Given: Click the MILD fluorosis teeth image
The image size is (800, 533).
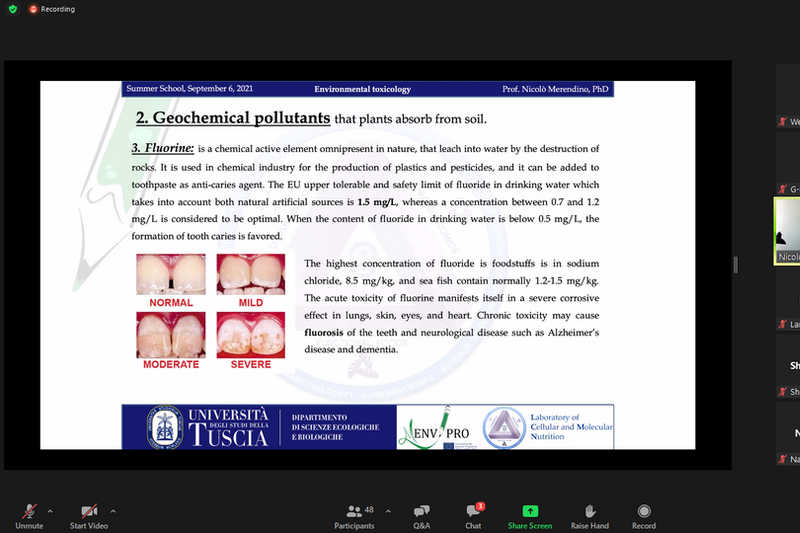Looking at the screenshot, I should (x=251, y=274).
